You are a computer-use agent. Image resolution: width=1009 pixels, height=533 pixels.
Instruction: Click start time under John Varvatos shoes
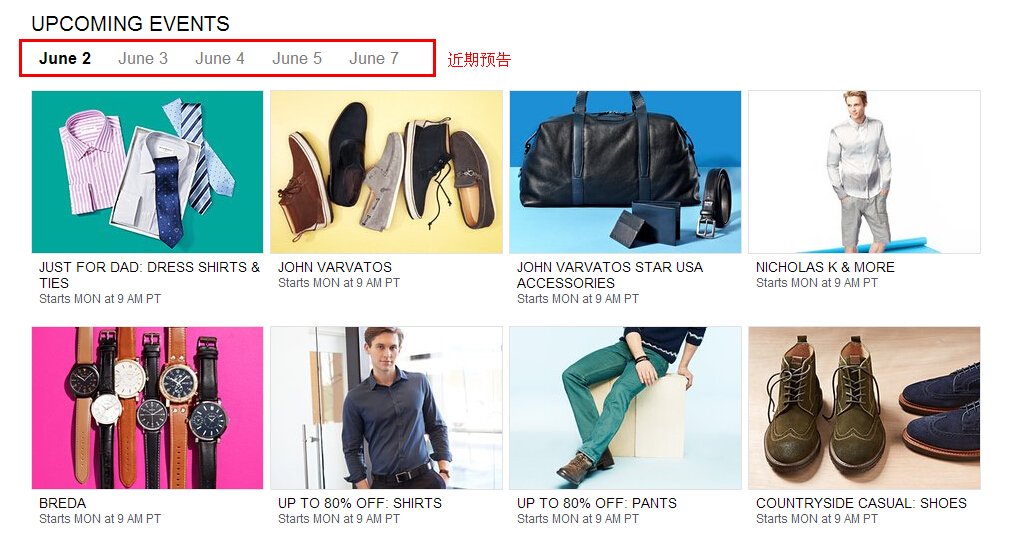pyautogui.click(x=339, y=283)
